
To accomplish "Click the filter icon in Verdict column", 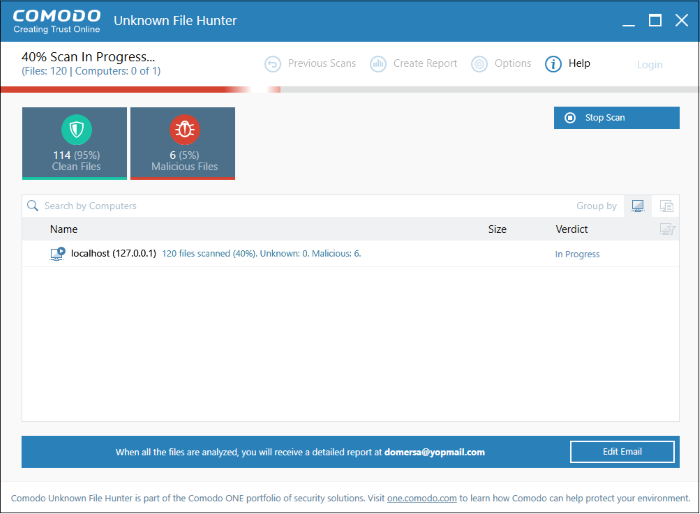I will (x=667, y=229).
